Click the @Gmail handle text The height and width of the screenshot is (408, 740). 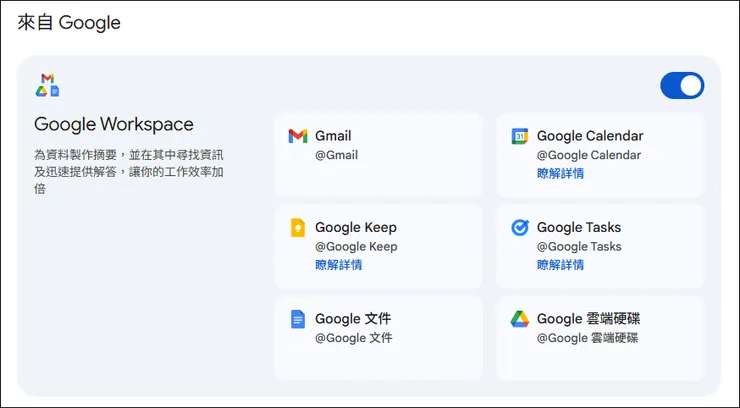coord(336,155)
